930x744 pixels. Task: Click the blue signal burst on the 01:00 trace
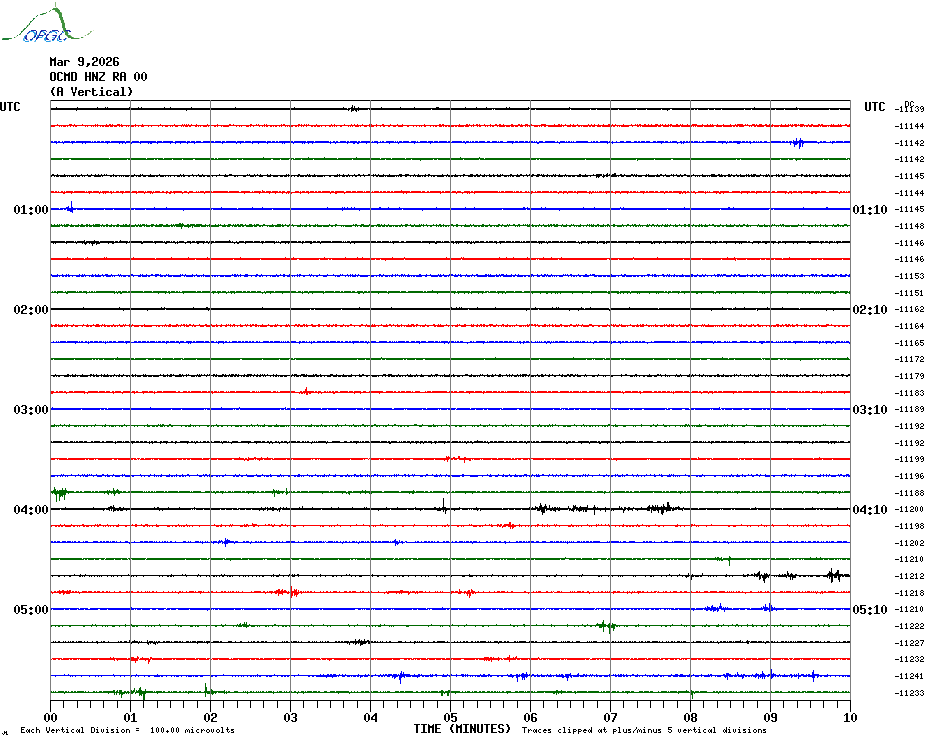coord(69,208)
